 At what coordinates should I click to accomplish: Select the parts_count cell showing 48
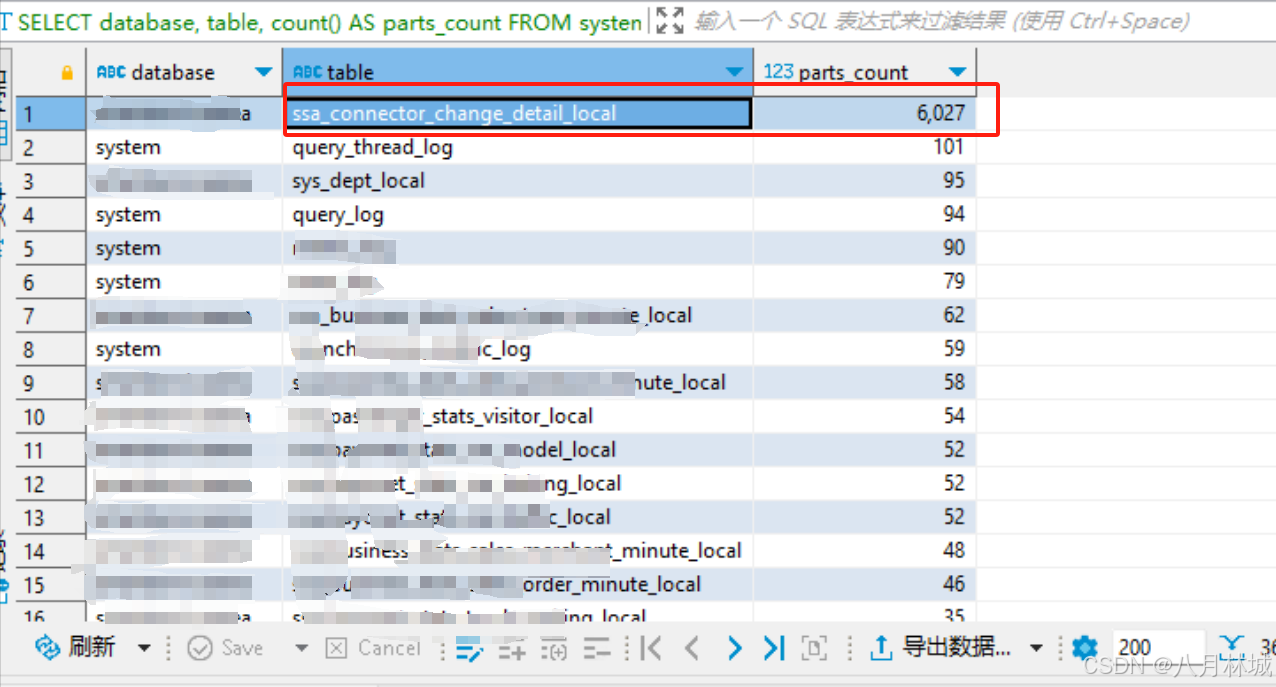click(865, 551)
